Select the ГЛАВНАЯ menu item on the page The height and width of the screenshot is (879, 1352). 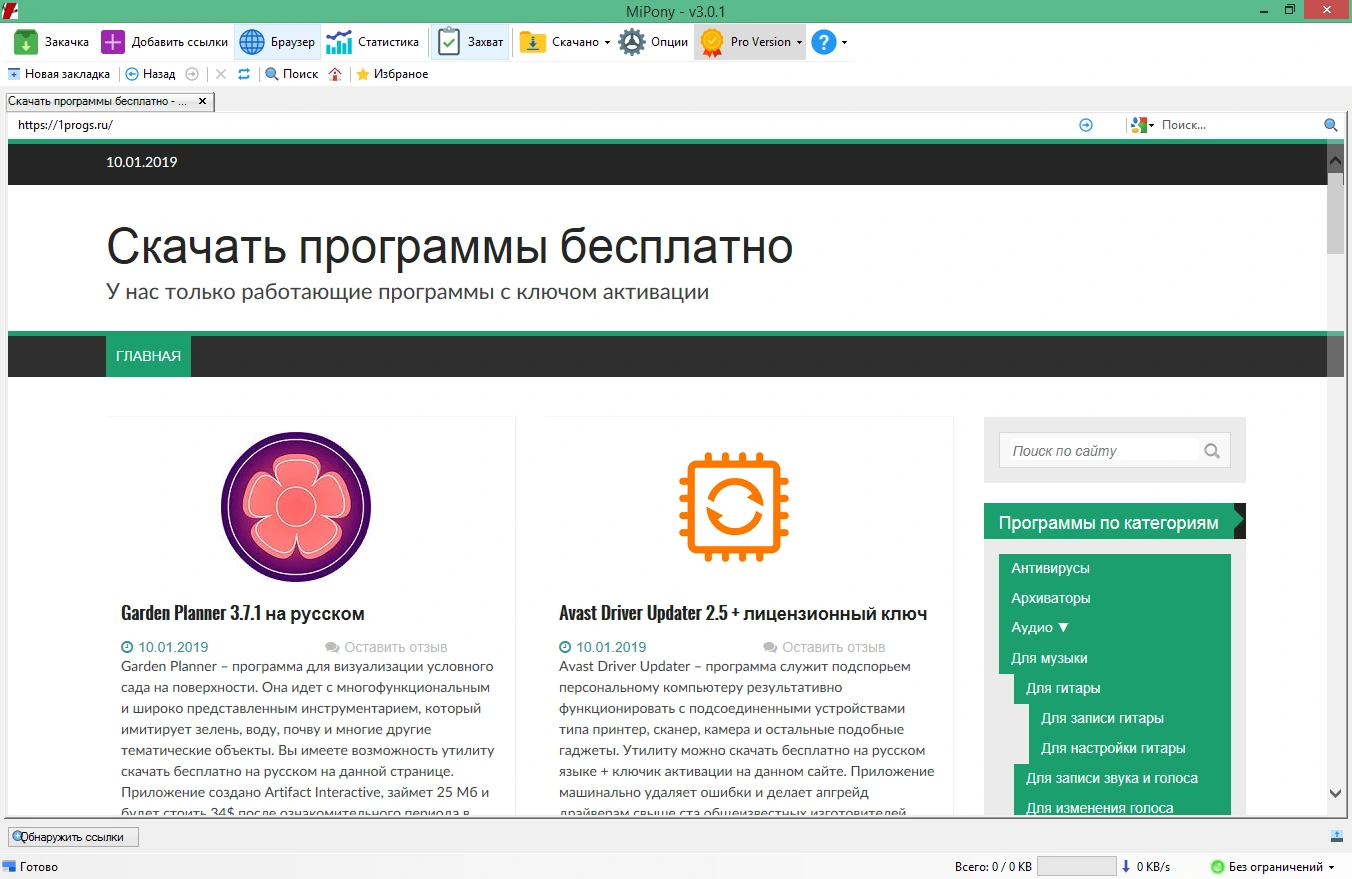(148, 356)
